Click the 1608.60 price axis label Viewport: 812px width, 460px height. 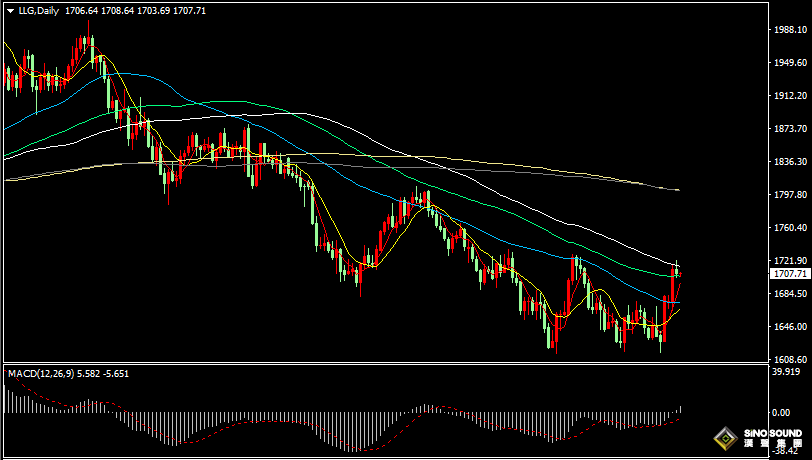pos(789,360)
